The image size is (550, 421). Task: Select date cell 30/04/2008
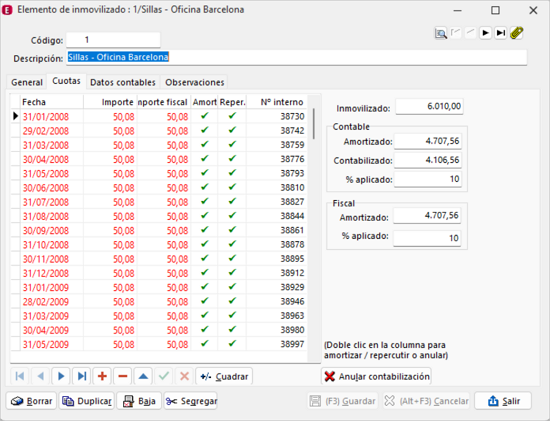coord(52,159)
